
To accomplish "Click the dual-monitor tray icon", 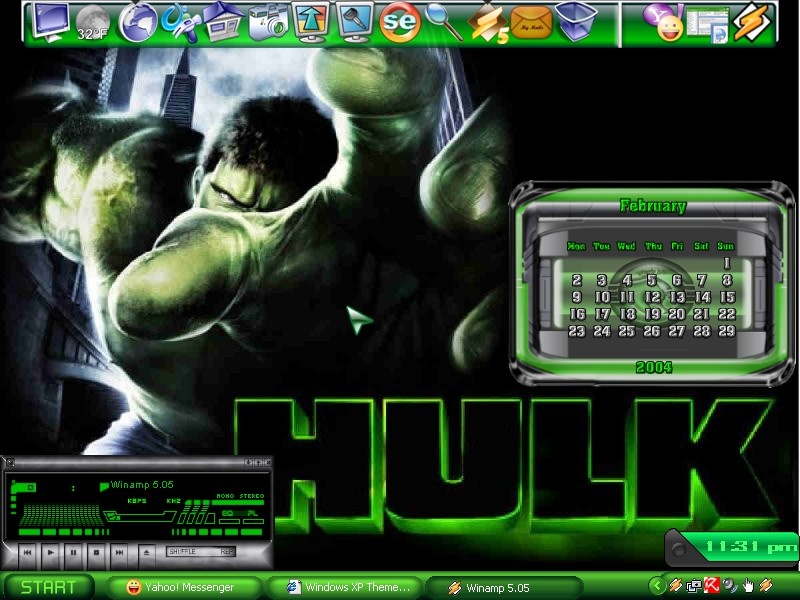I will point(693,586).
